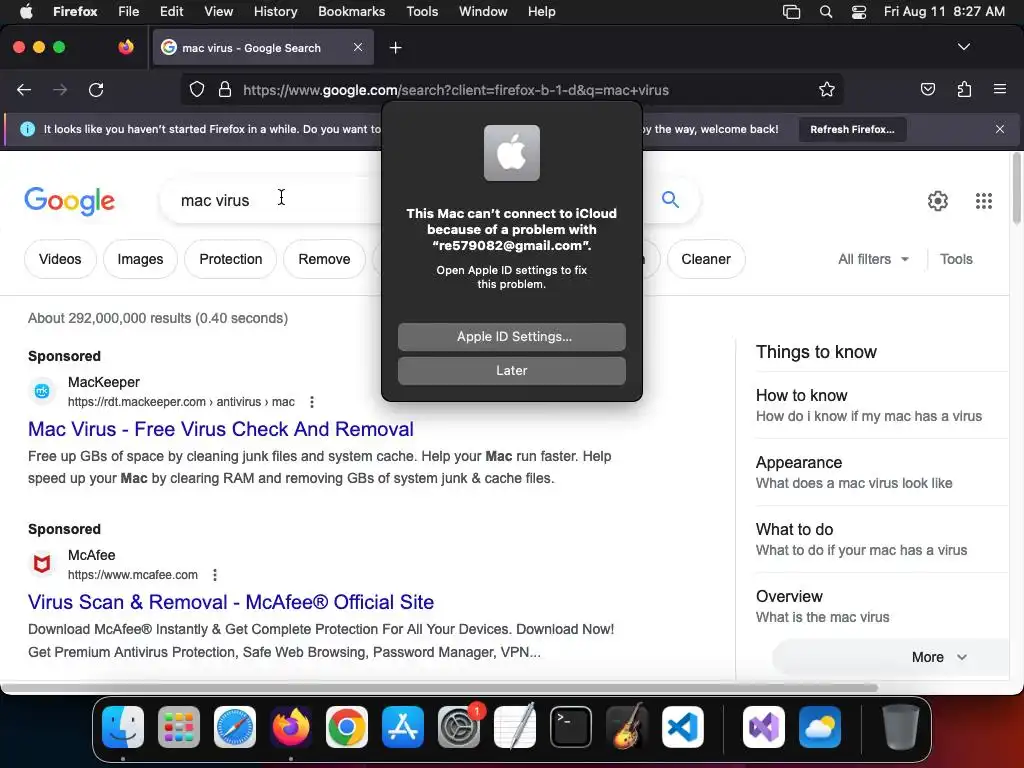The width and height of the screenshot is (1024, 768).
Task: Open the App Store dock icon
Action: 403,727
